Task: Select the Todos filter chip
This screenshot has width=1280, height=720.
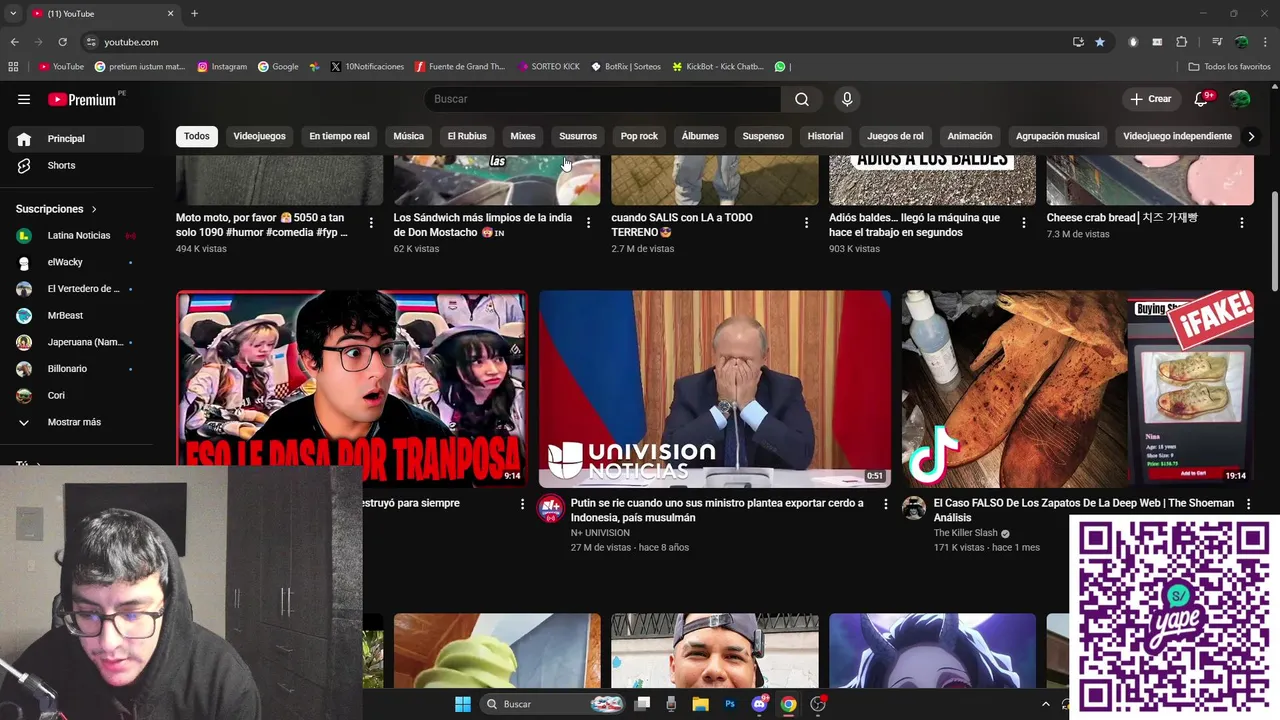Action: [x=197, y=136]
